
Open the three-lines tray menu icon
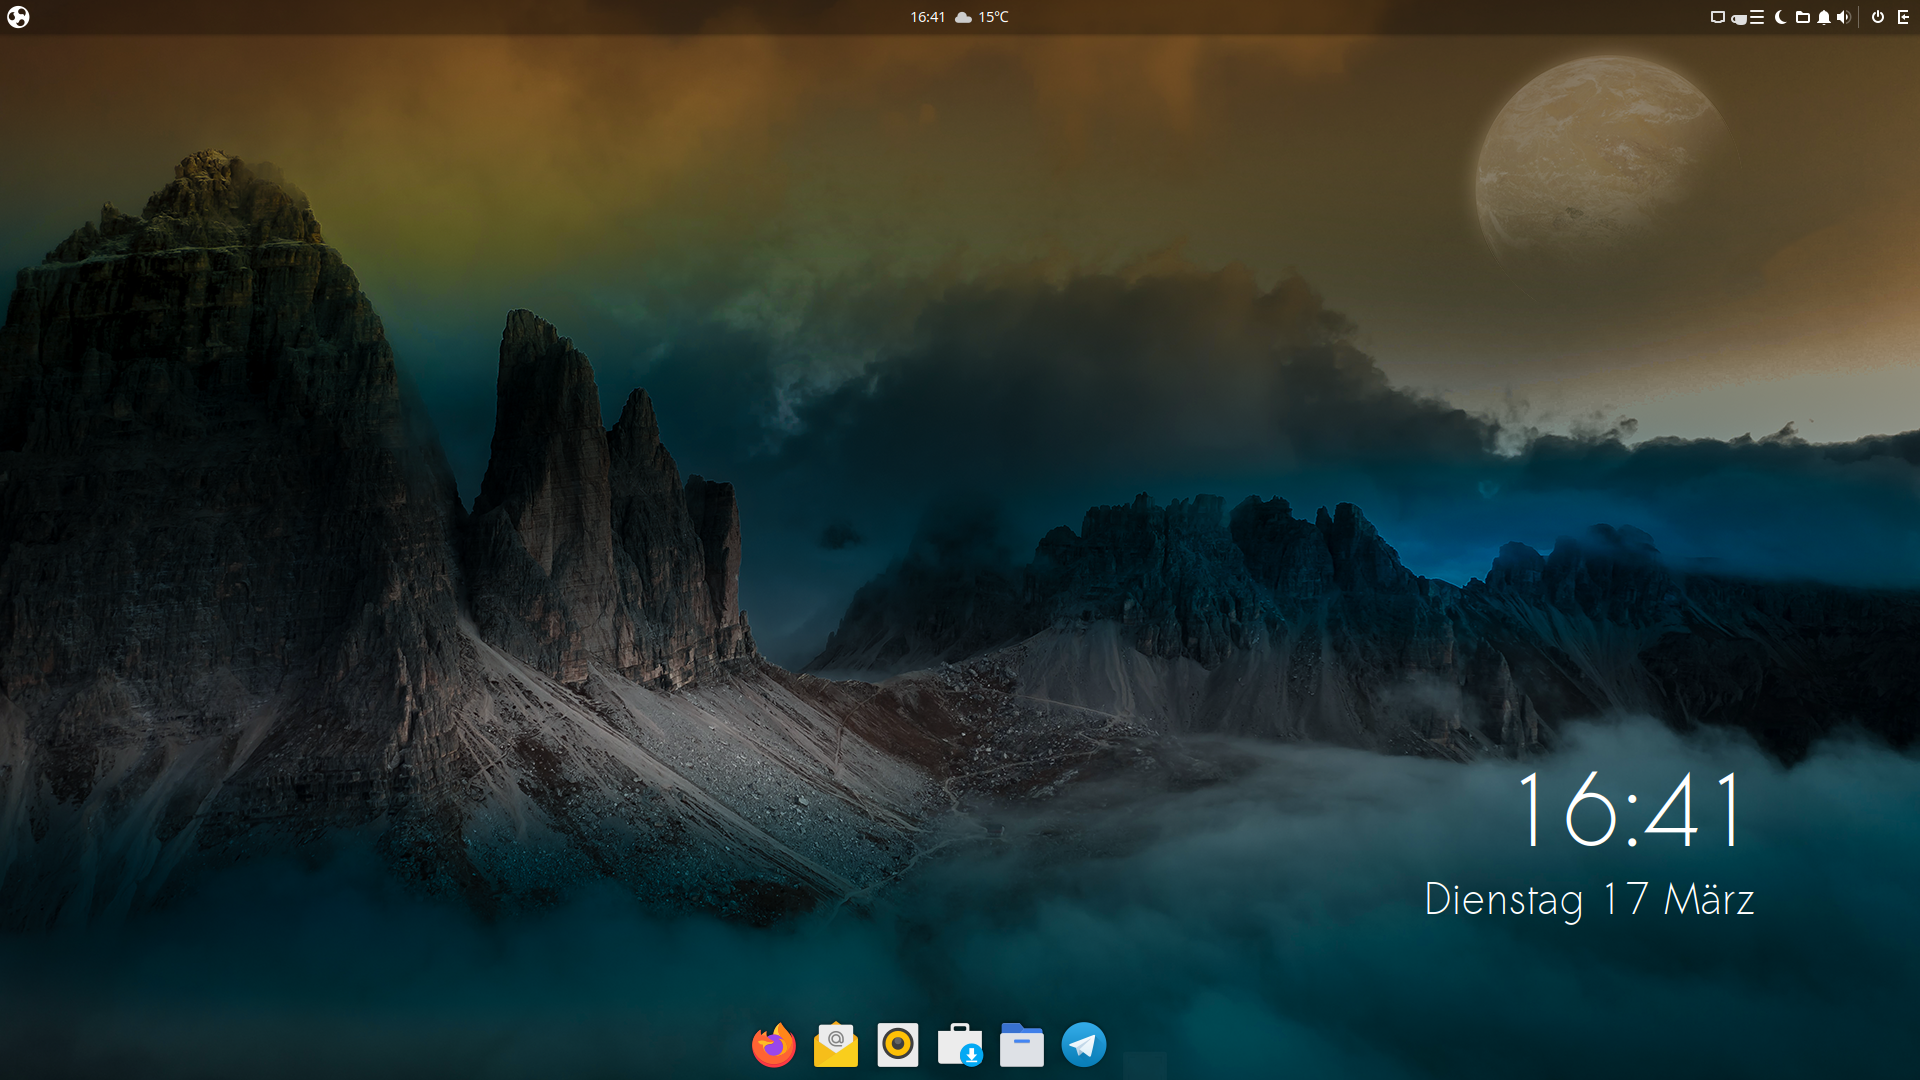coord(1757,17)
